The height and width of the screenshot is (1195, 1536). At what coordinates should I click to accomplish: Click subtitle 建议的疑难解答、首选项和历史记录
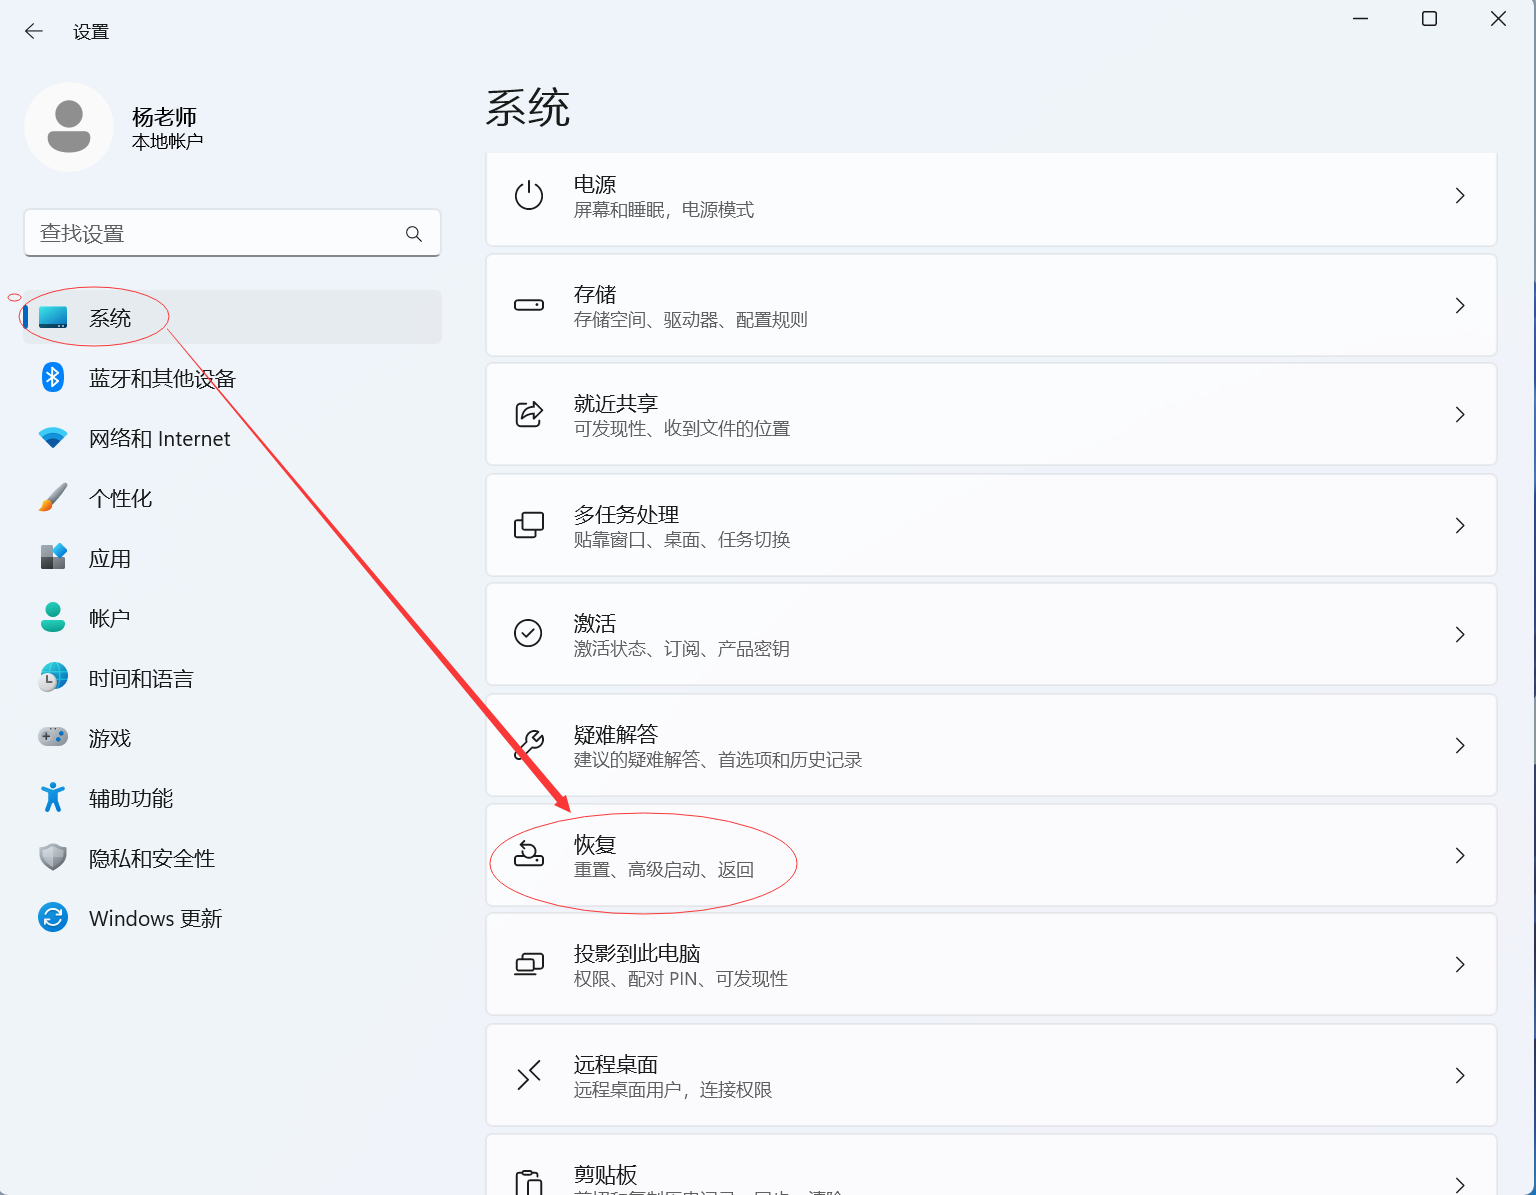(718, 760)
